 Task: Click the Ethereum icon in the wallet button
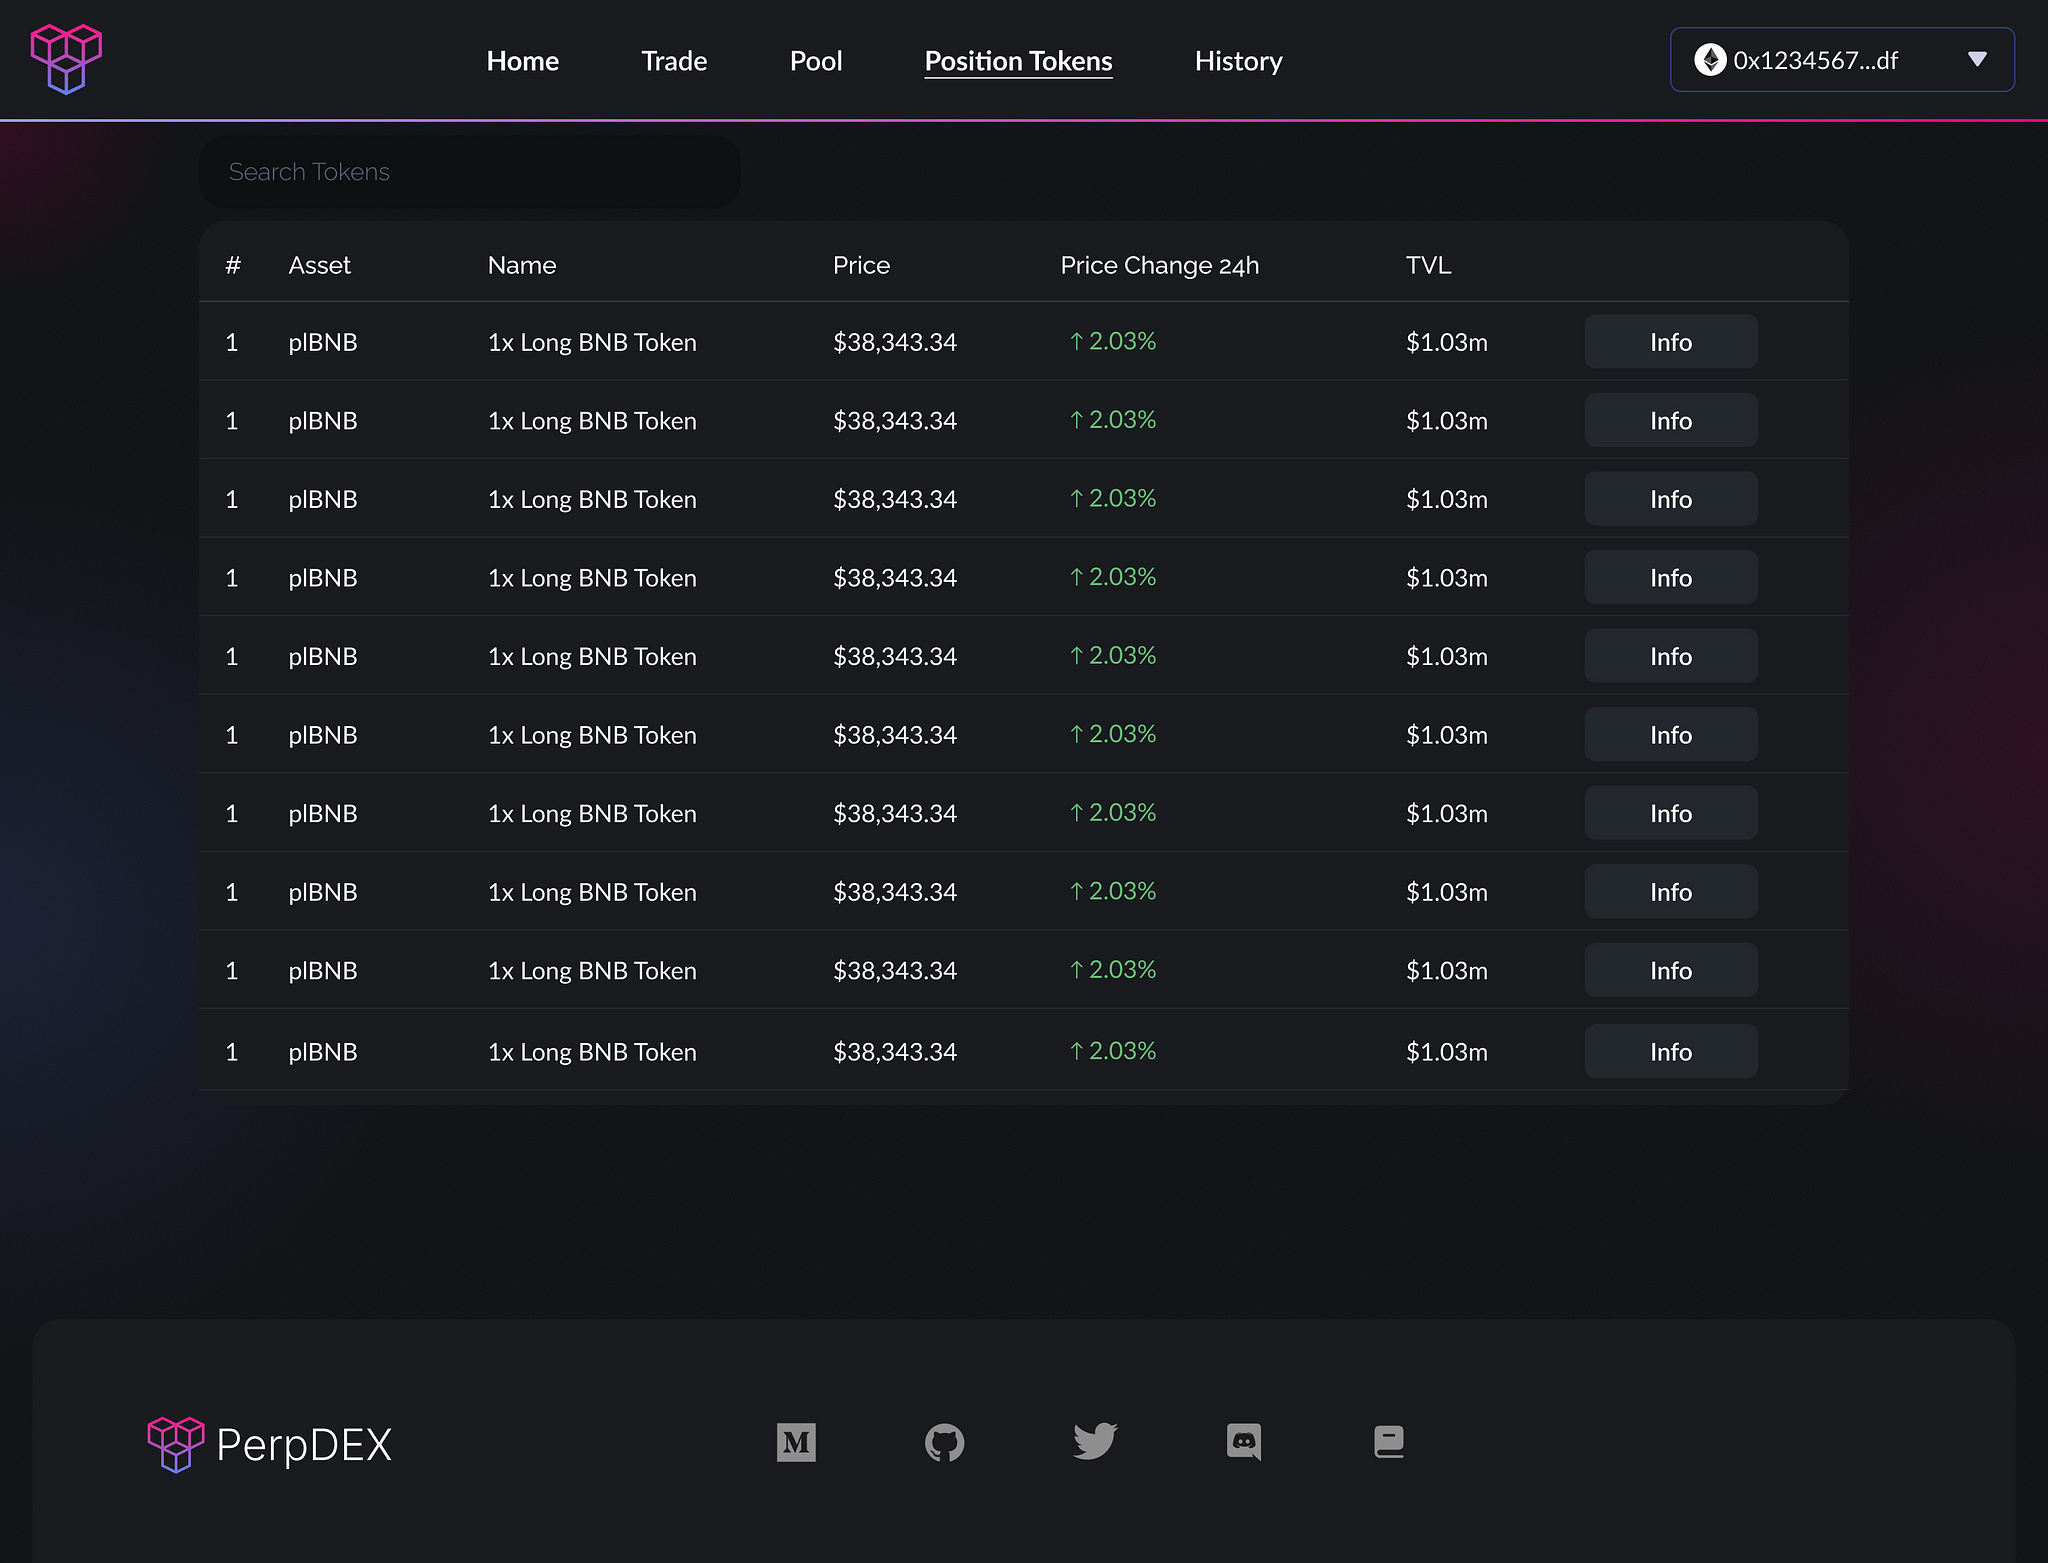tap(1713, 59)
